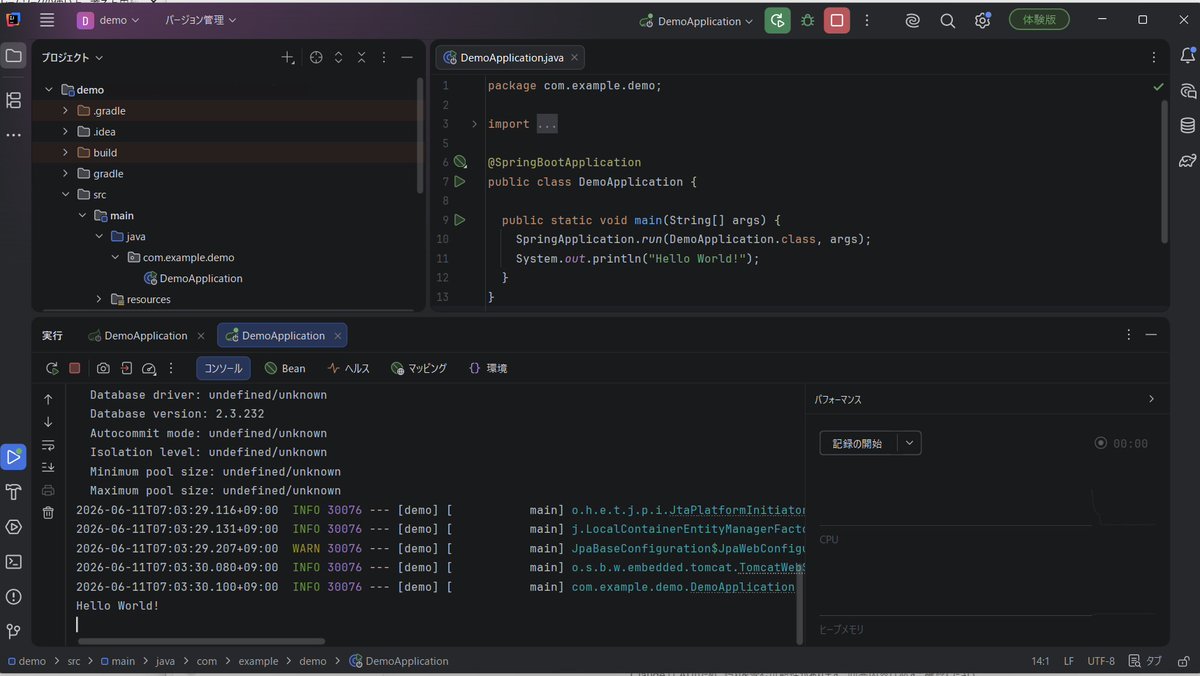Toggle scroll to end of console

pos(48,467)
